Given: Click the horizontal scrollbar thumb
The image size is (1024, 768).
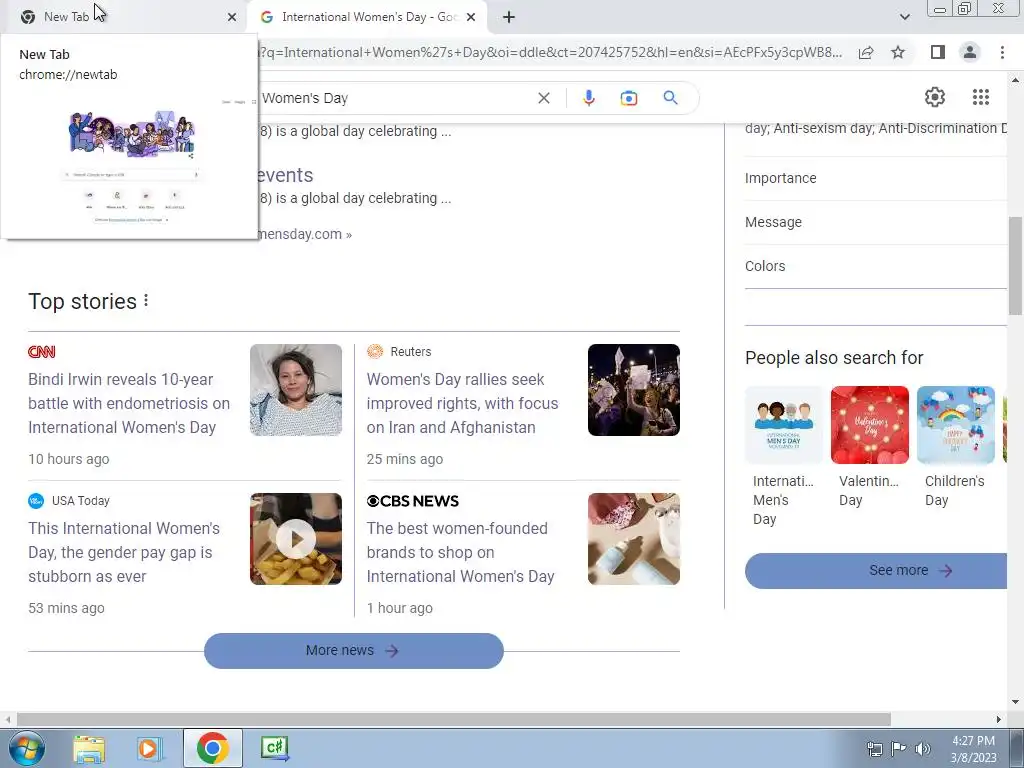Looking at the screenshot, I should coord(453,719).
